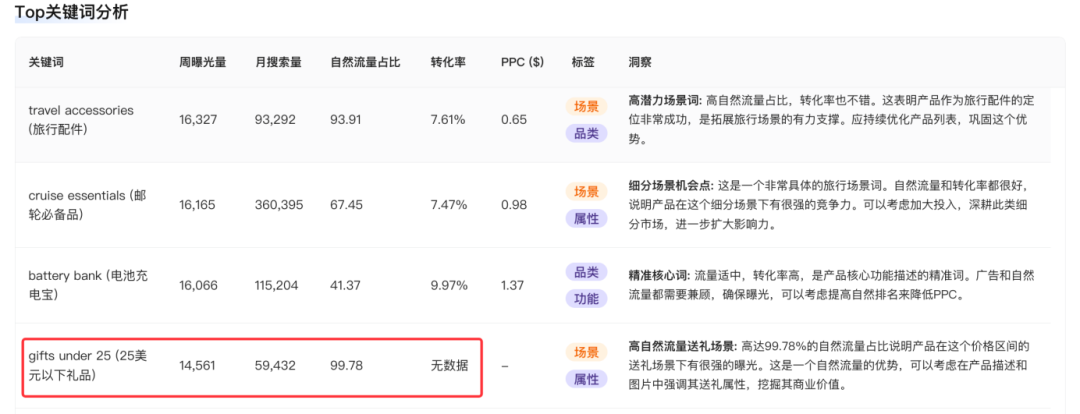Screen dimensions: 1080x414
Task: Click 品类 tag in travel accessories row
Action: click(x=587, y=134)
